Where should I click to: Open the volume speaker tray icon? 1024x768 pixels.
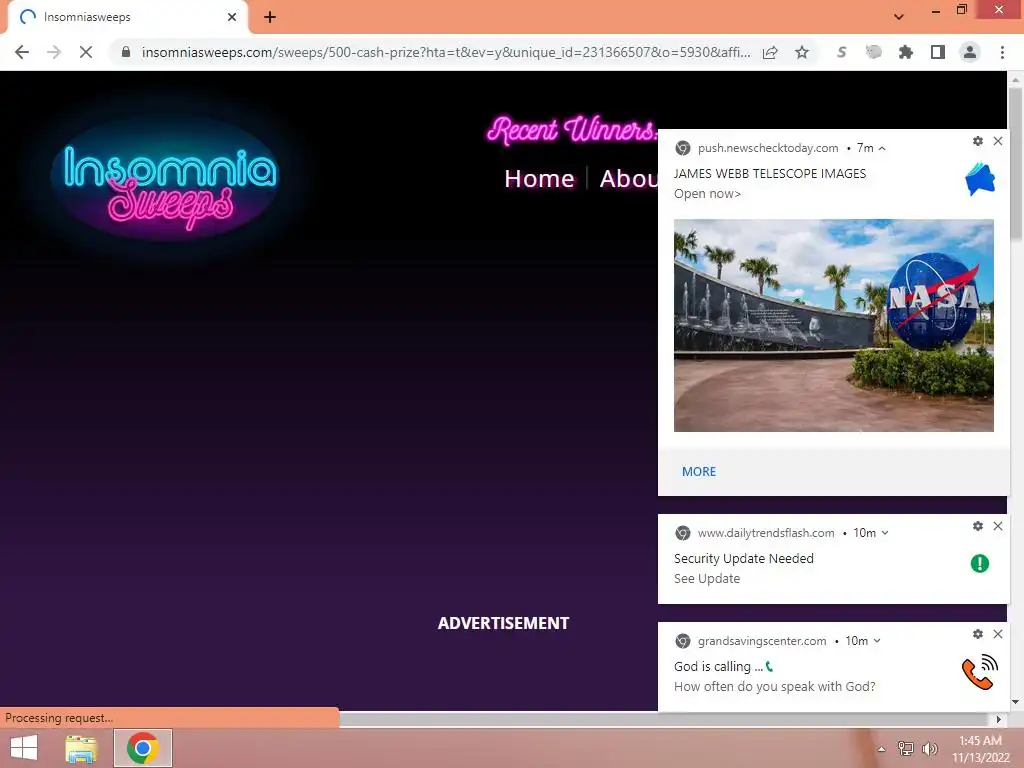[929, 749]
